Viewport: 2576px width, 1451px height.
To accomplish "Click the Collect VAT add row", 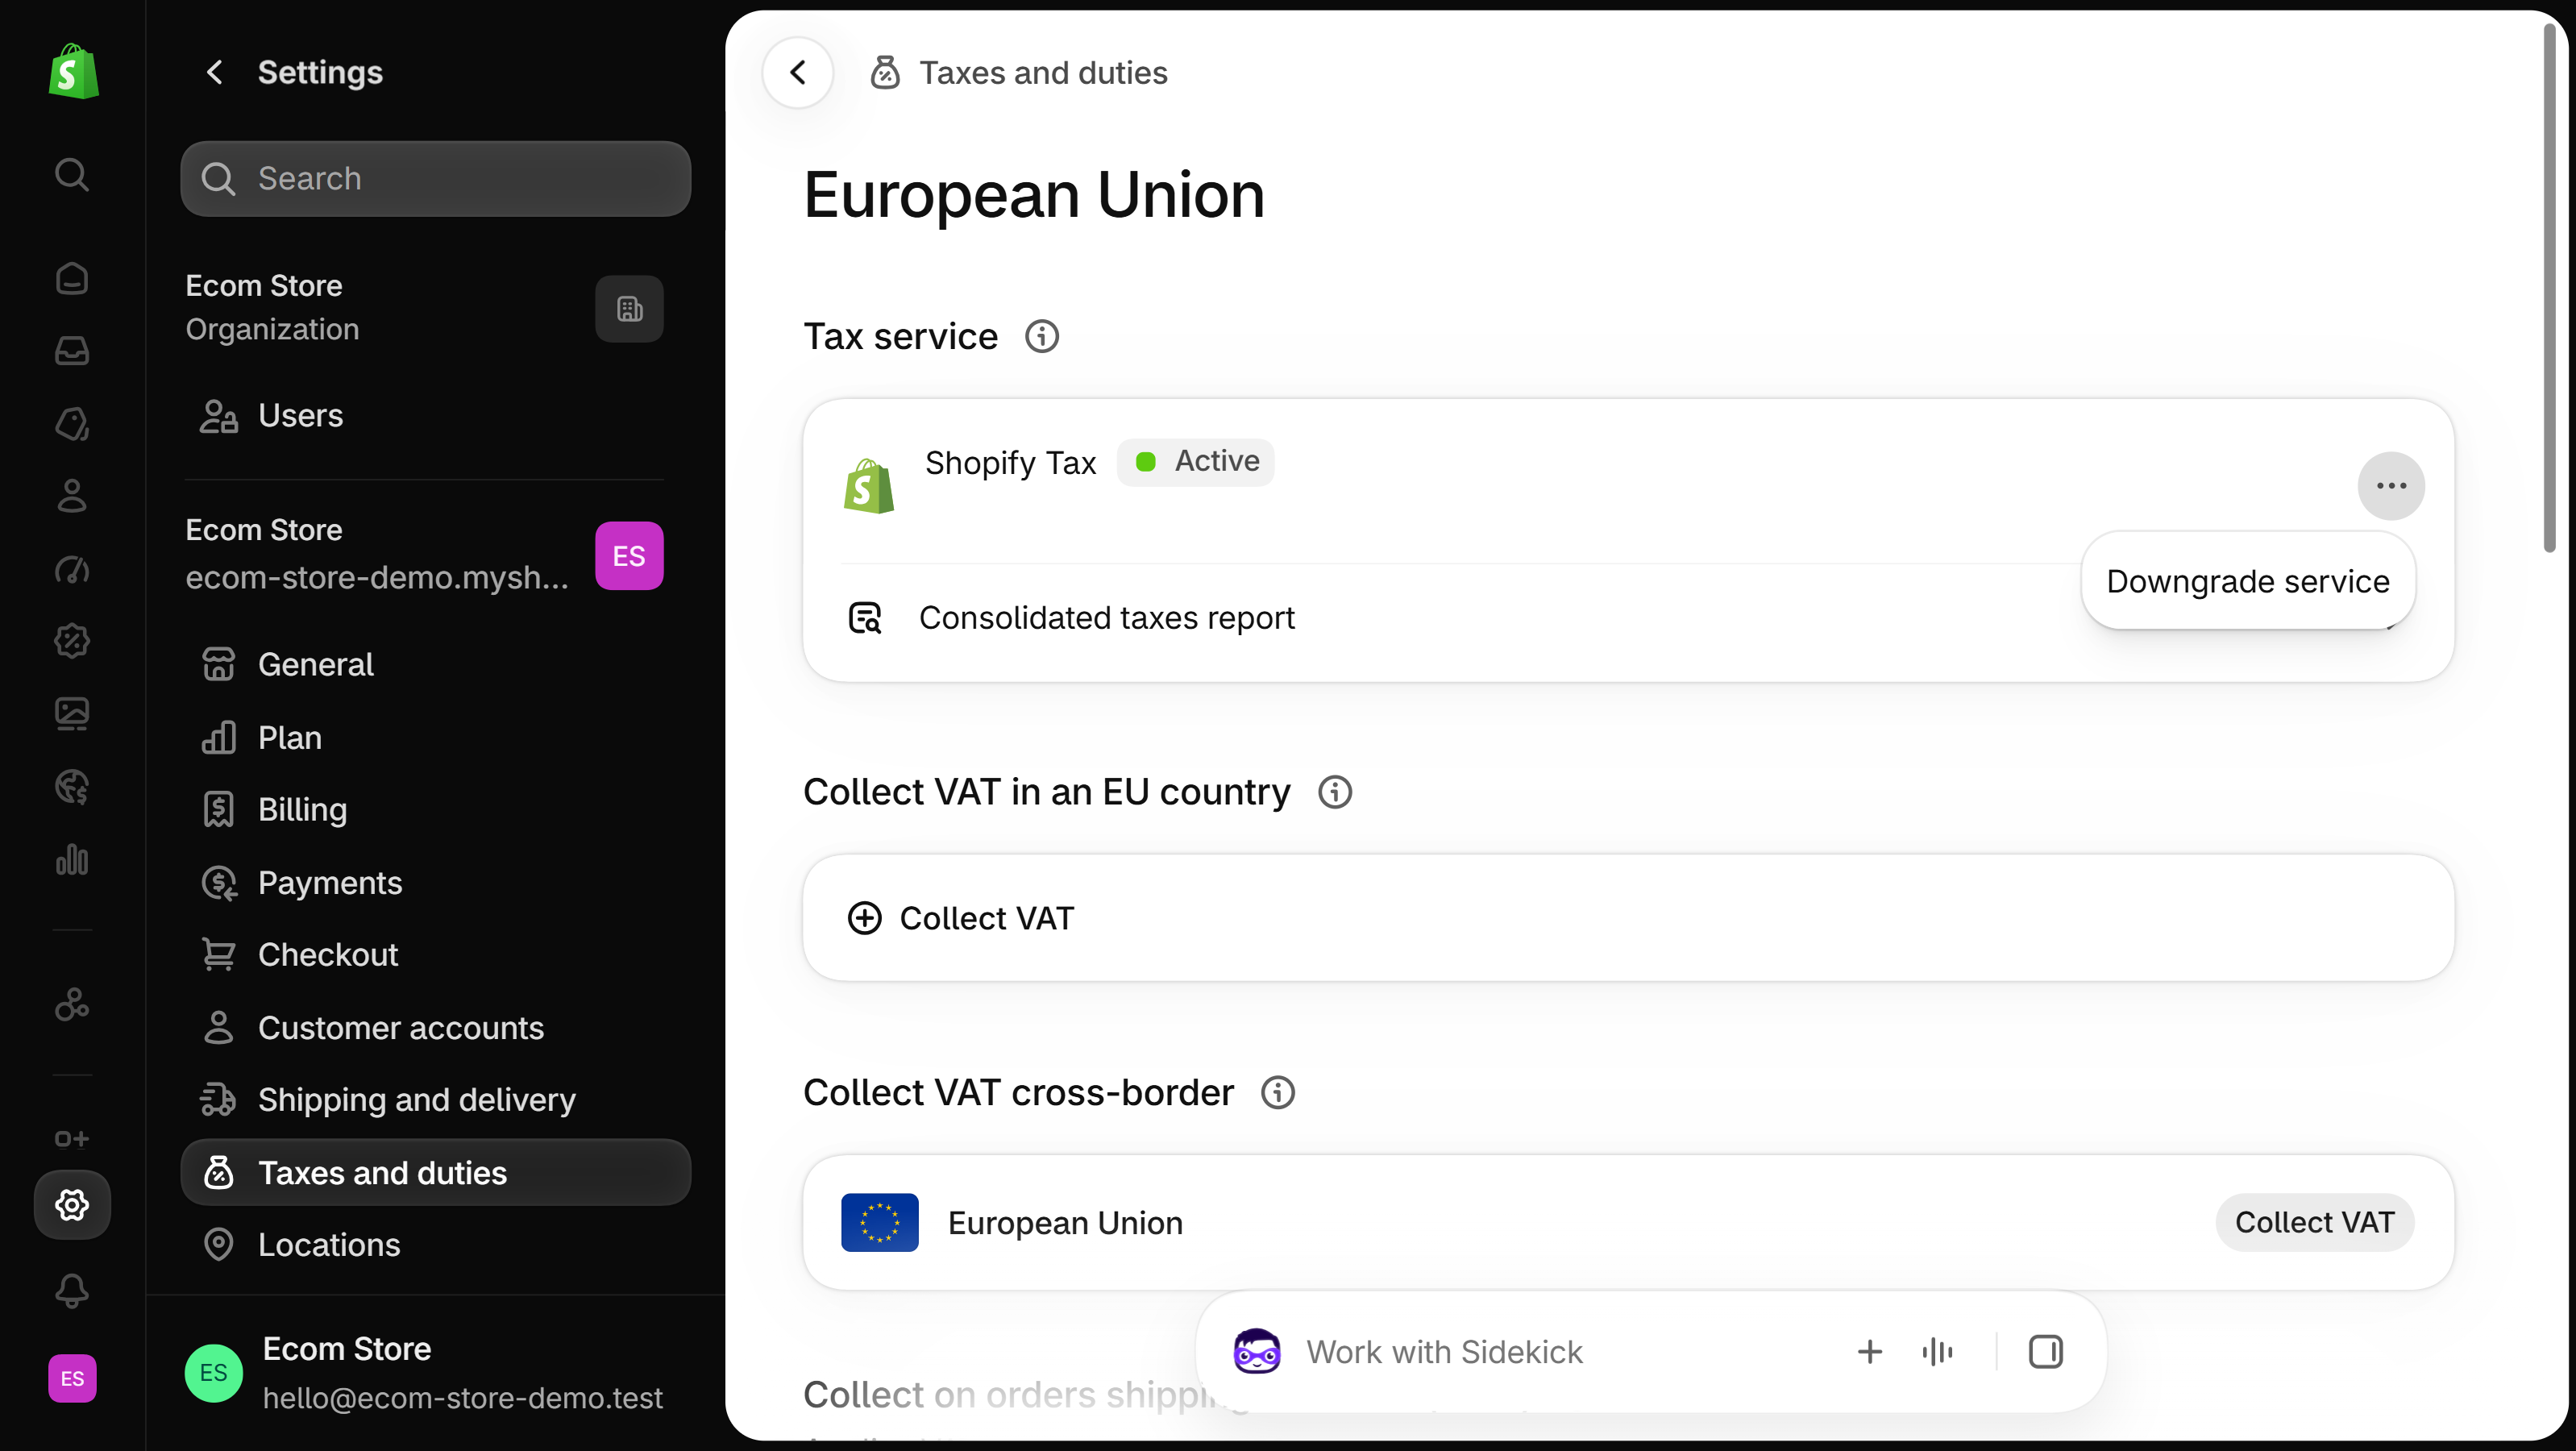I will [1628, 918].
